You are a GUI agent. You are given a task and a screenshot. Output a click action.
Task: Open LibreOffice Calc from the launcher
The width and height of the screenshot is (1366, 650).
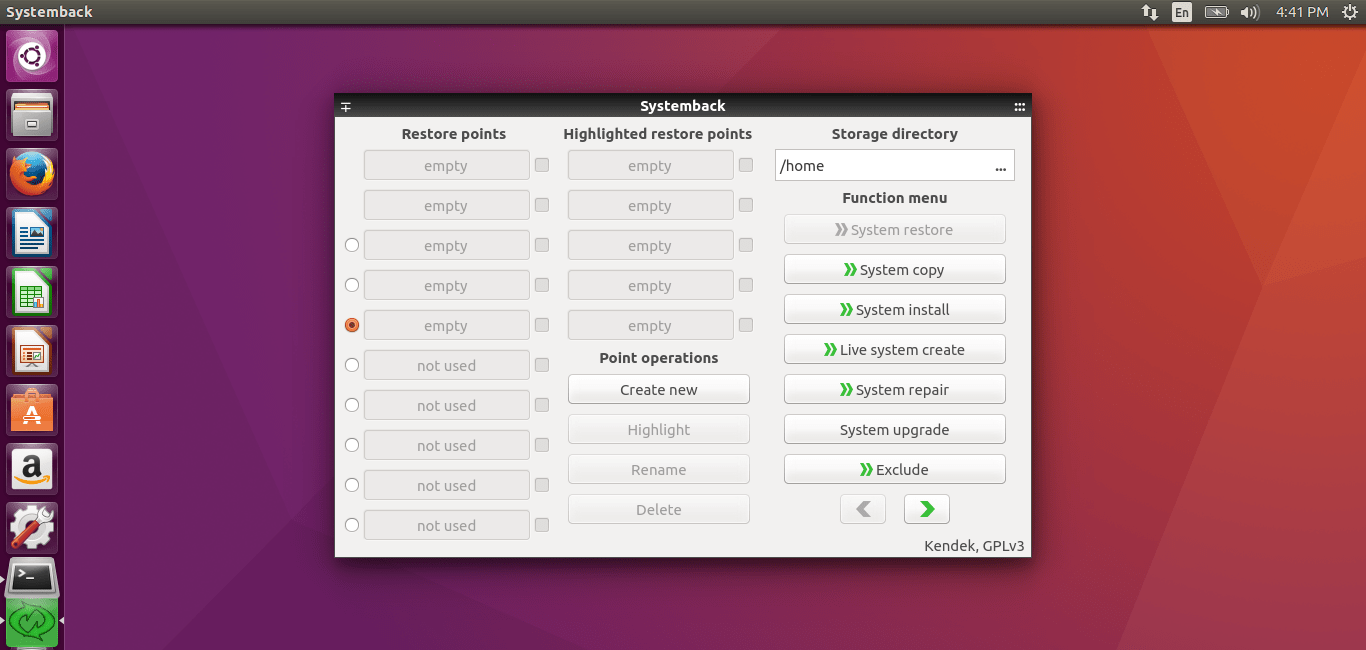tap(32, 292)
